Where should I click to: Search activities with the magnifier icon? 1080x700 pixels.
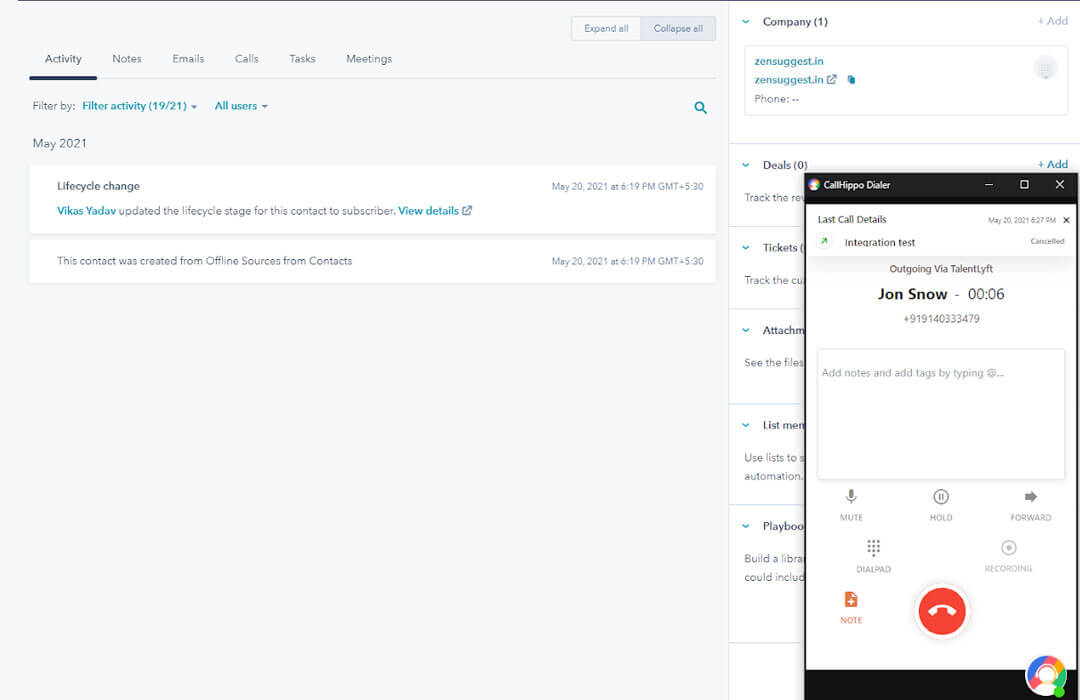[700, 107]
